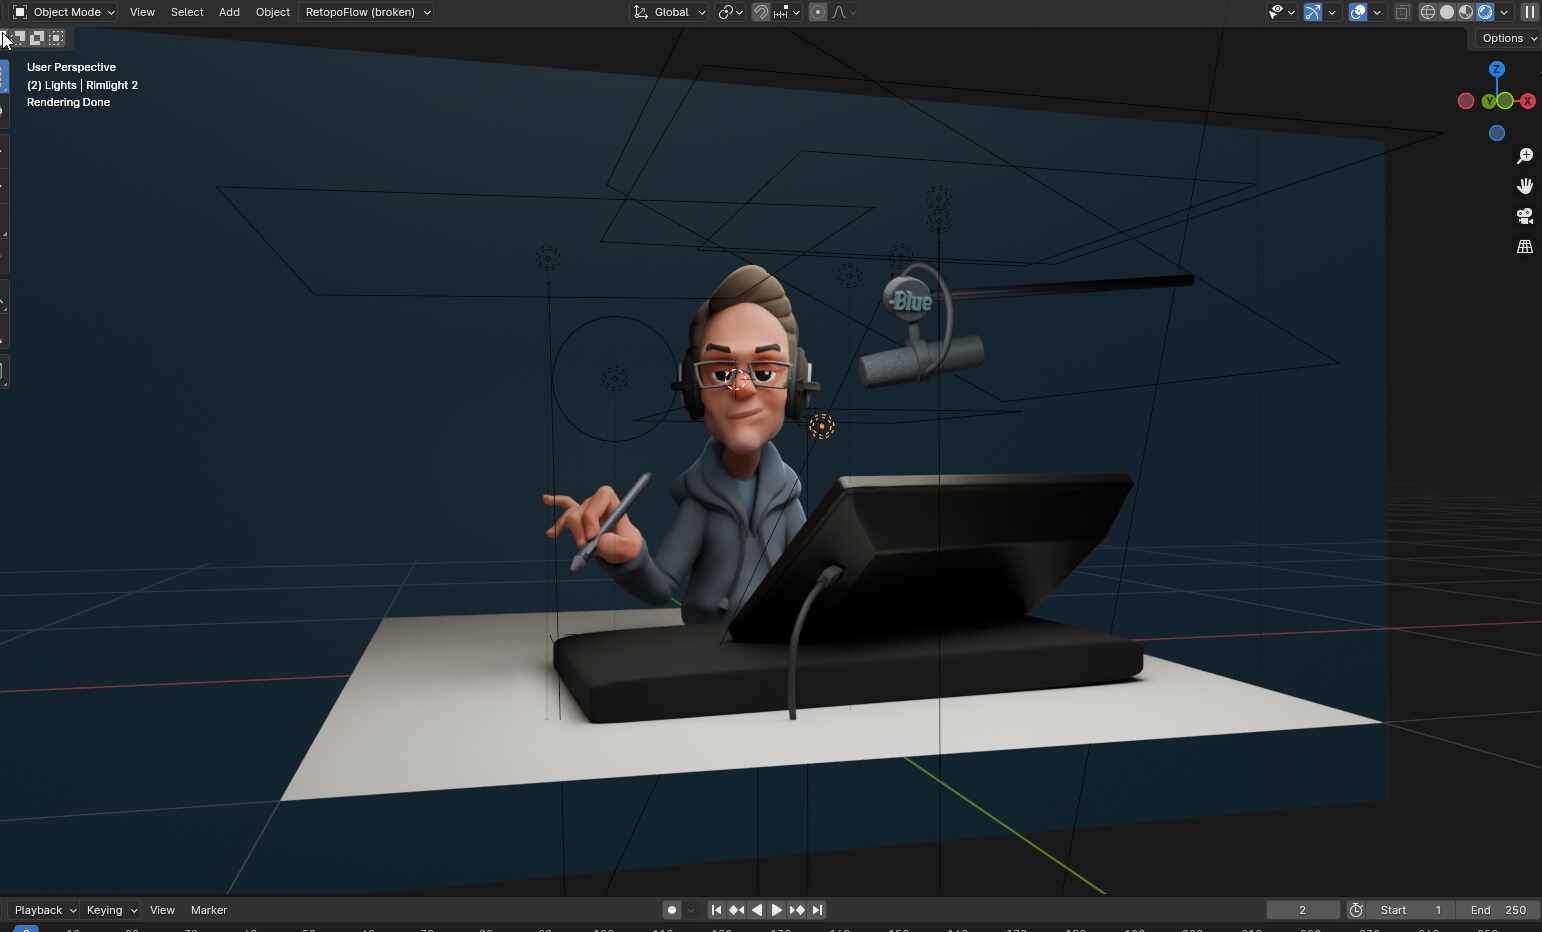Viewport: 1542px width, 932px height.
Task: Open the Select menu
Action: pos(187,12)
